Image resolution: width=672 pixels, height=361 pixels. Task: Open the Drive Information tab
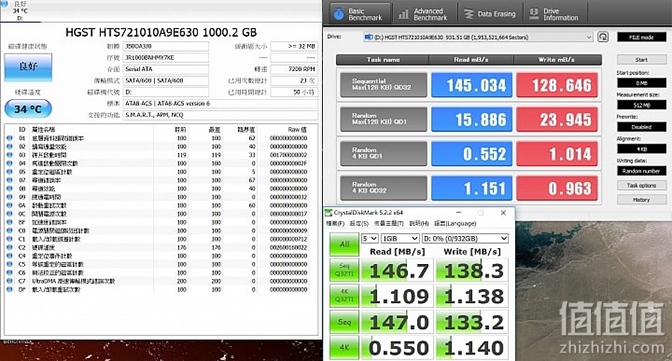tap(556, 14)
